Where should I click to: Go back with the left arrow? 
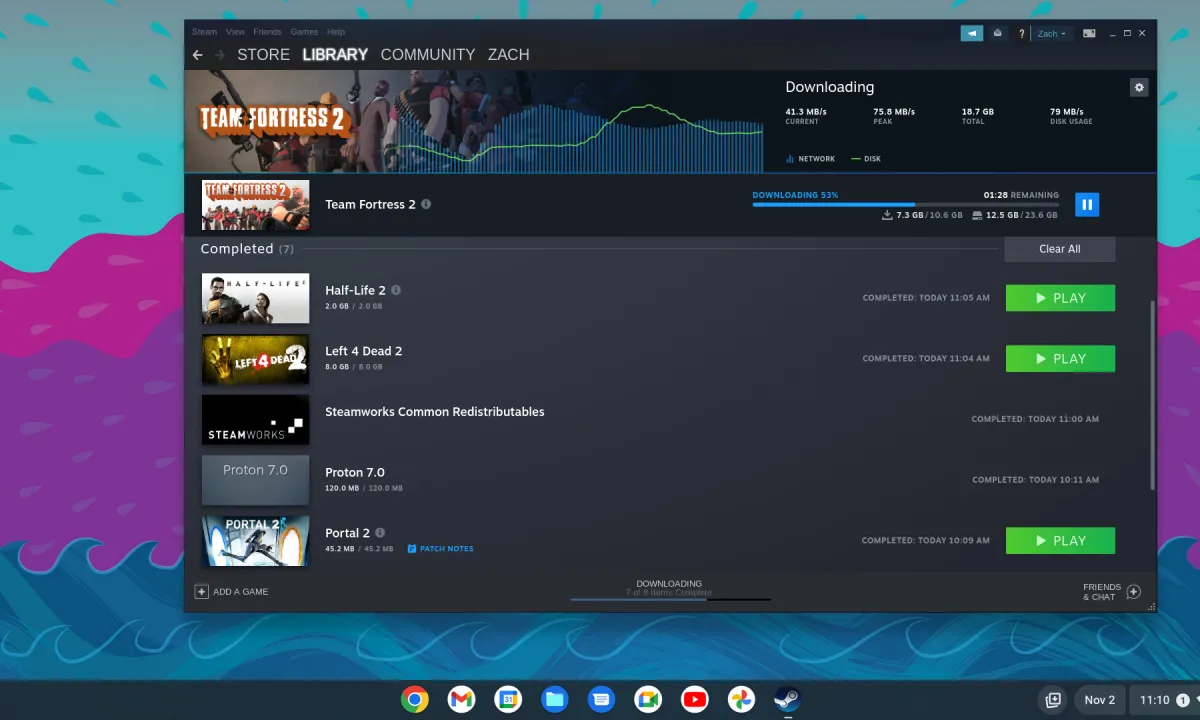click(x=197, y=55)
